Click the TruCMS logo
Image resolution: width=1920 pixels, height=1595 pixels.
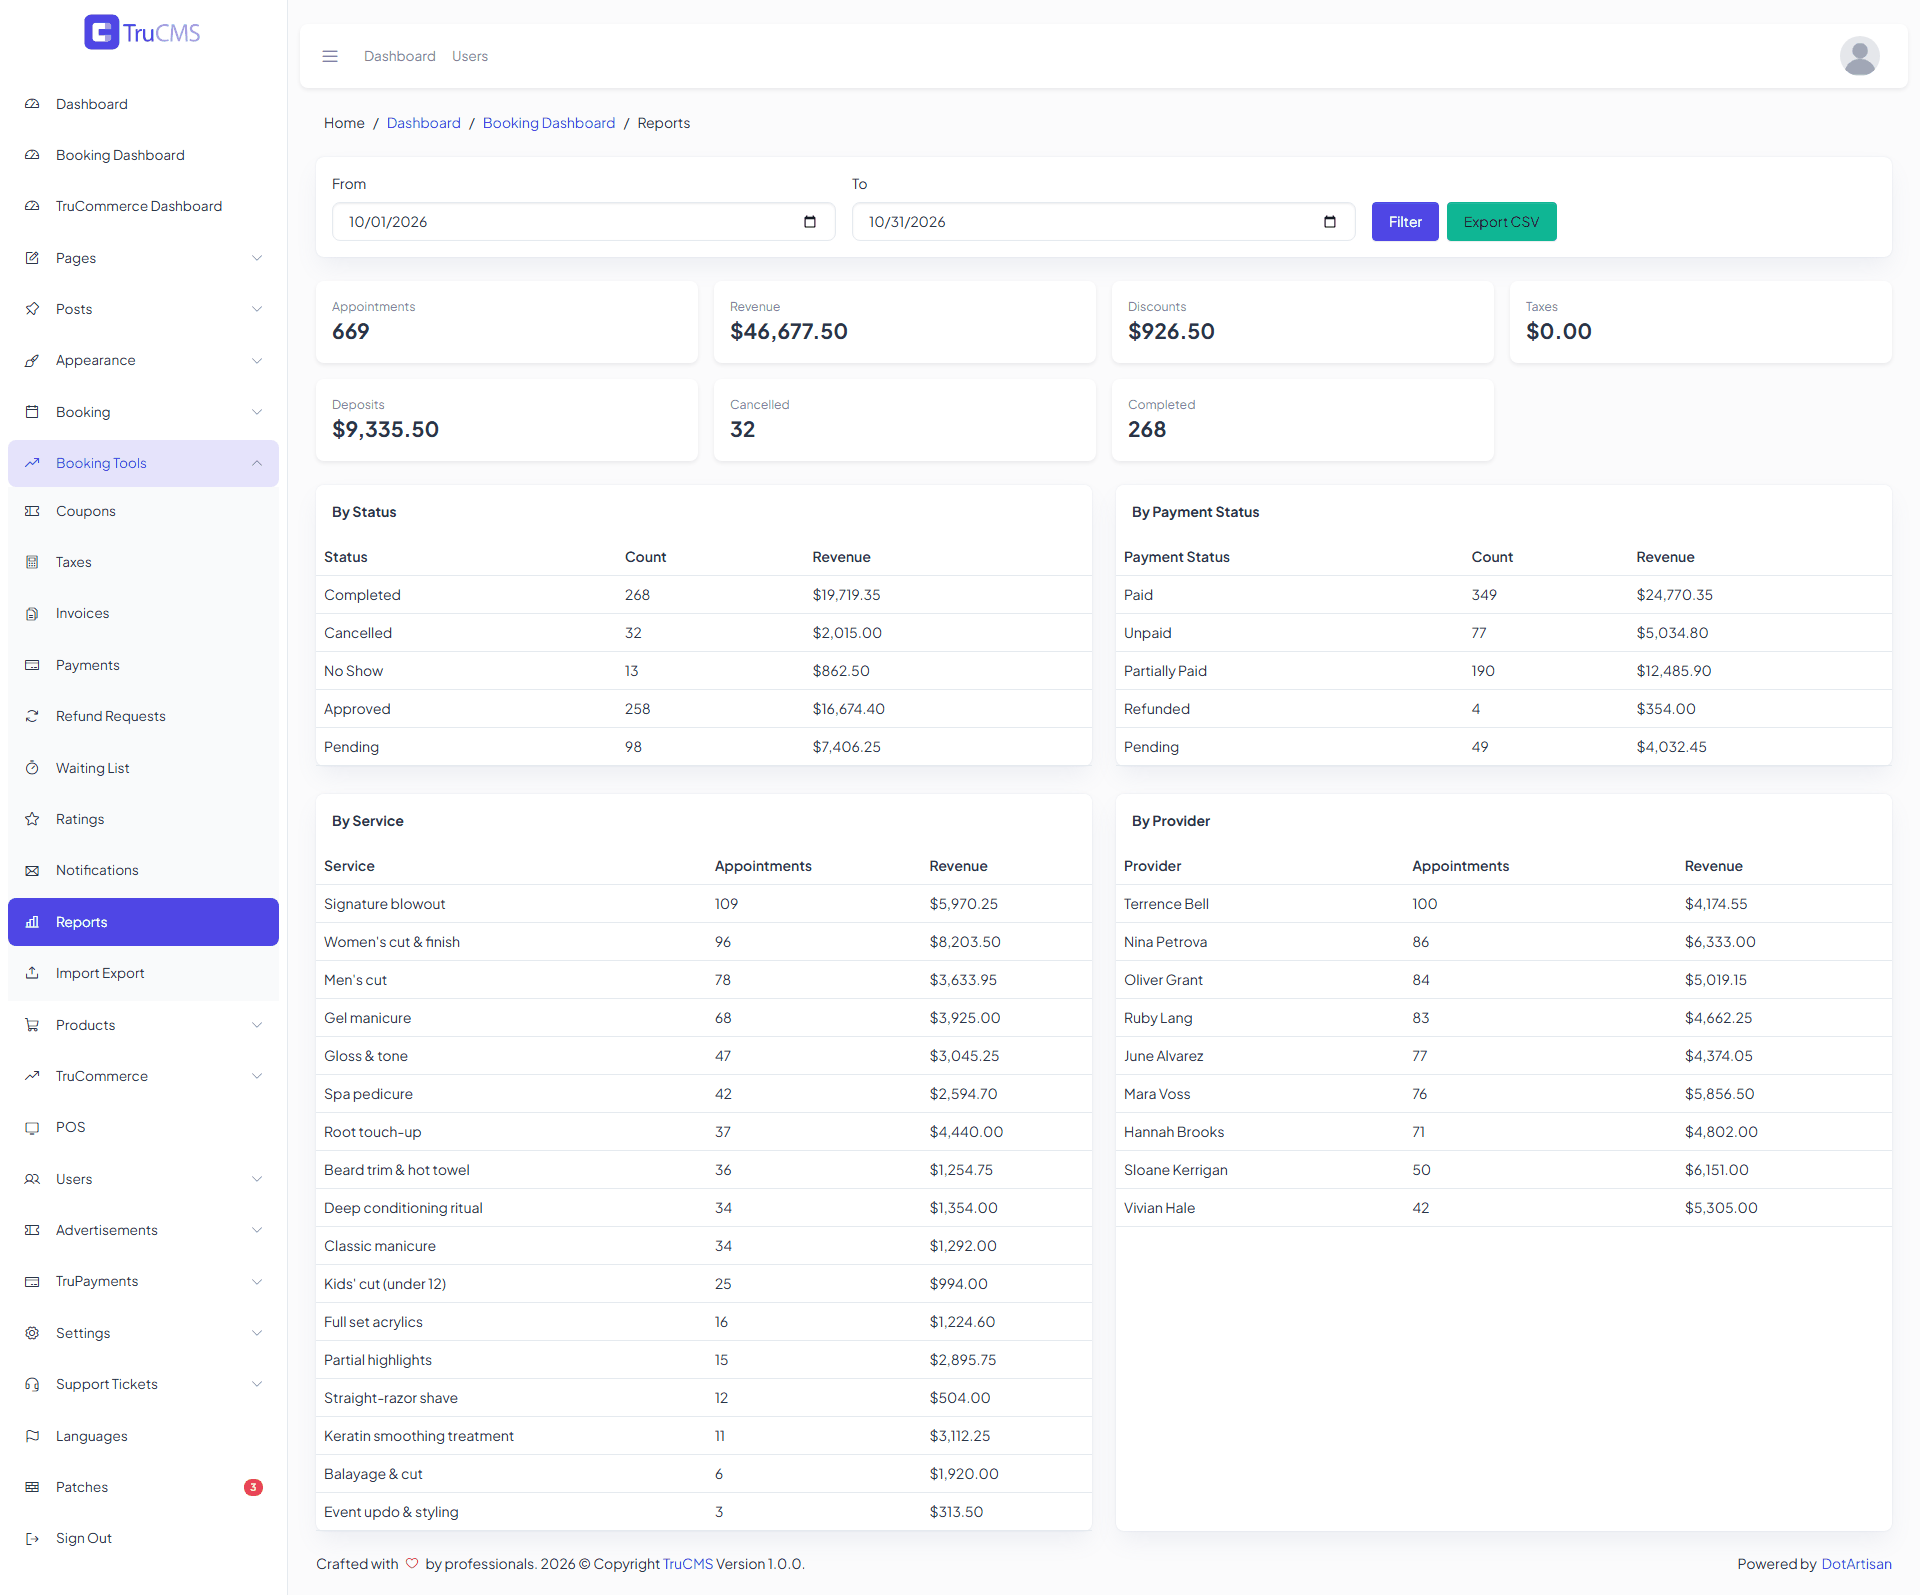(142, 33)
